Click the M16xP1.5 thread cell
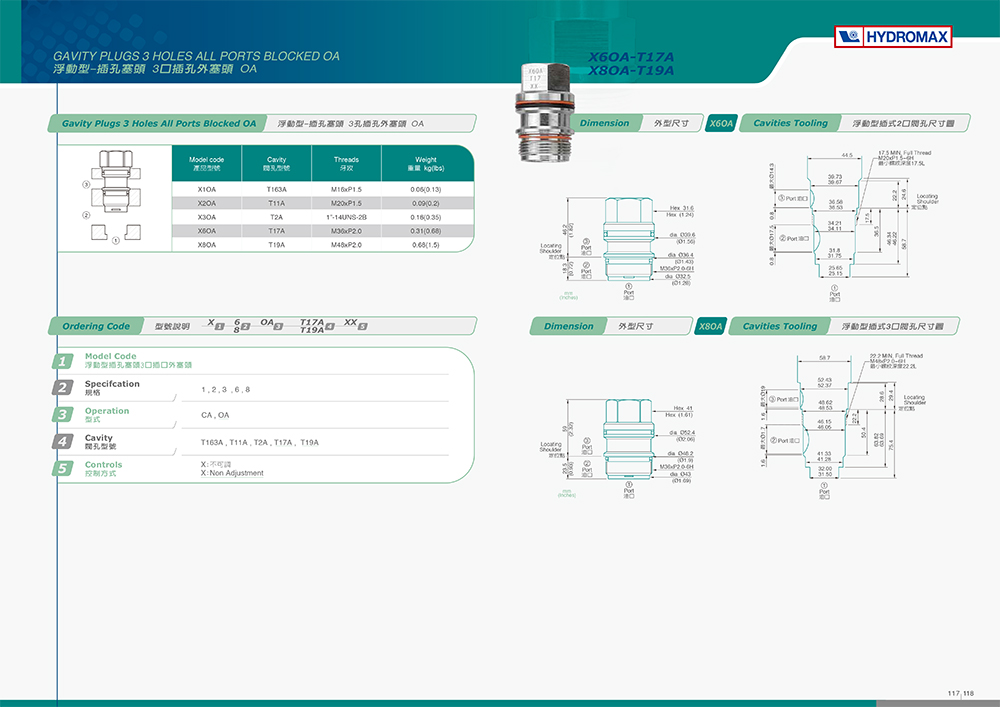1000x707 pixels. (346, 189)
